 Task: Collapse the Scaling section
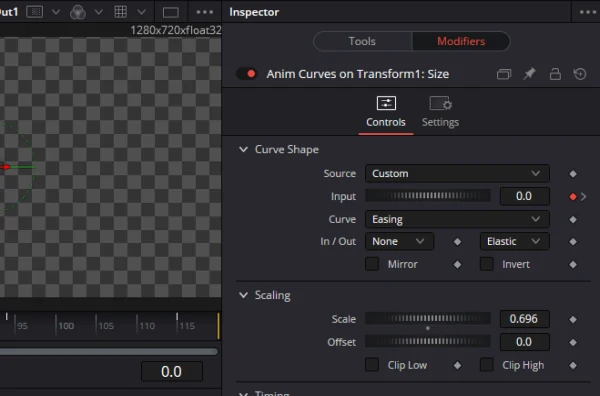pyautogui.click(x=243, y=295)
